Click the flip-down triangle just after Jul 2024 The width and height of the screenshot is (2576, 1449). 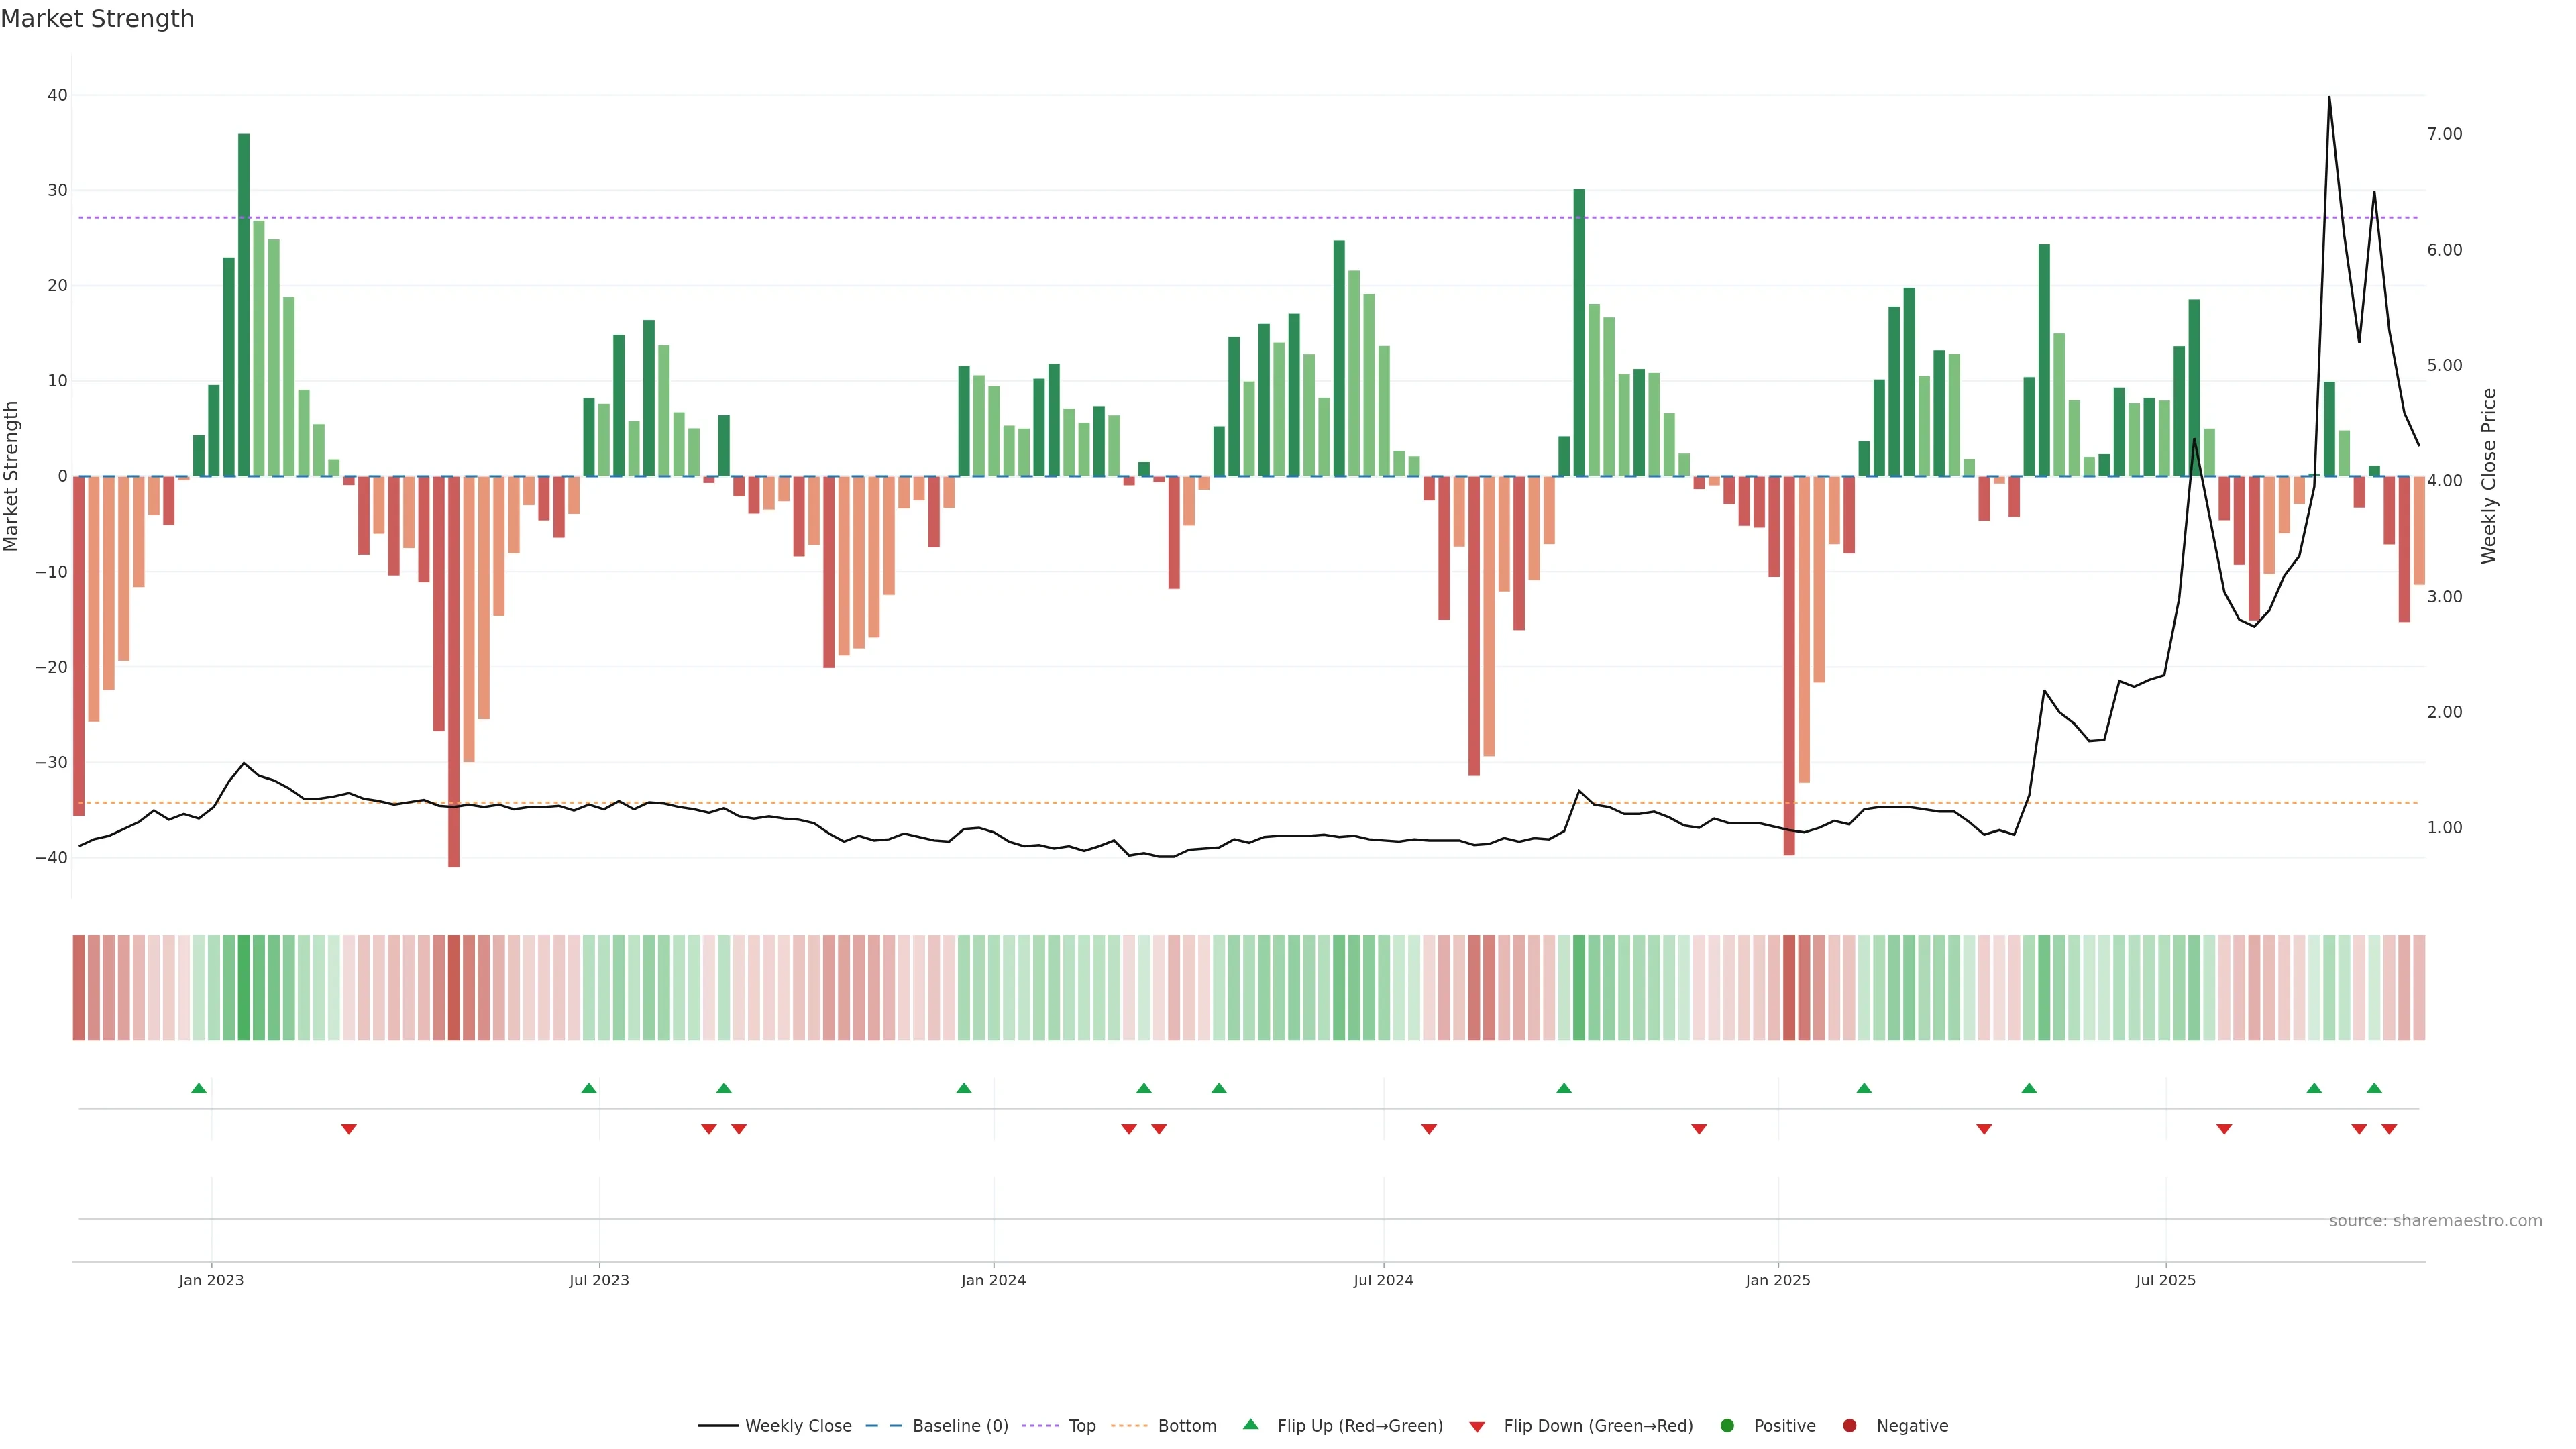pos(1429,1129)
